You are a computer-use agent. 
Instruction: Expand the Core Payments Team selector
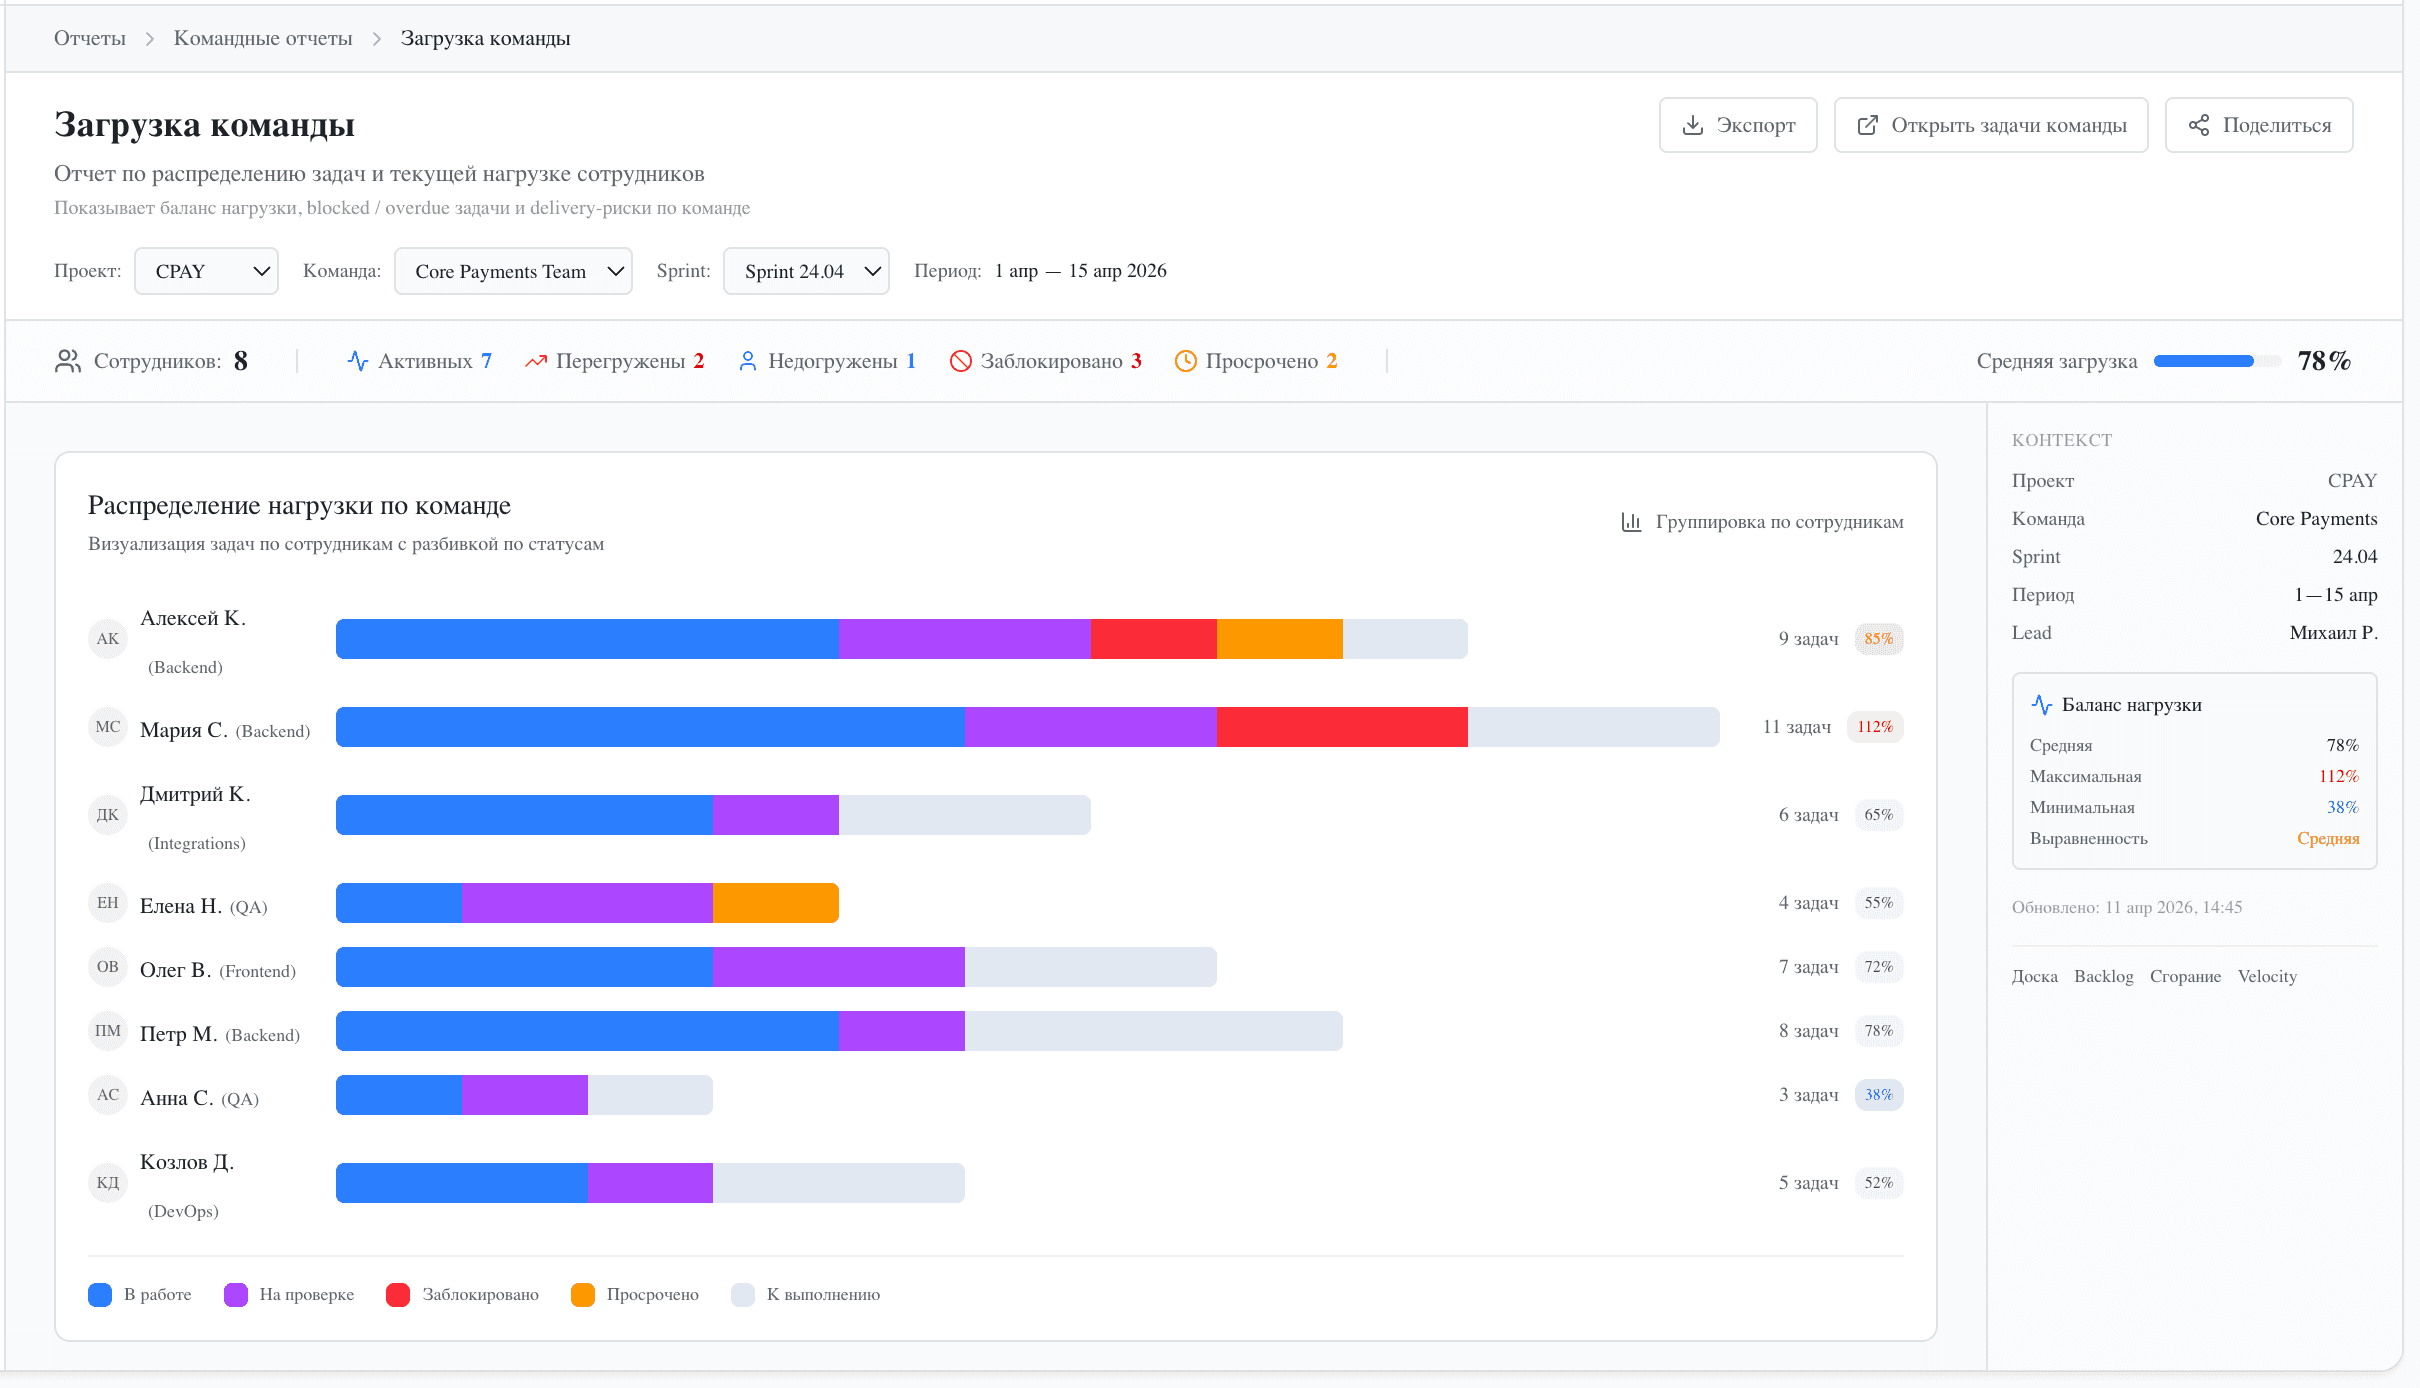point(513,271)
